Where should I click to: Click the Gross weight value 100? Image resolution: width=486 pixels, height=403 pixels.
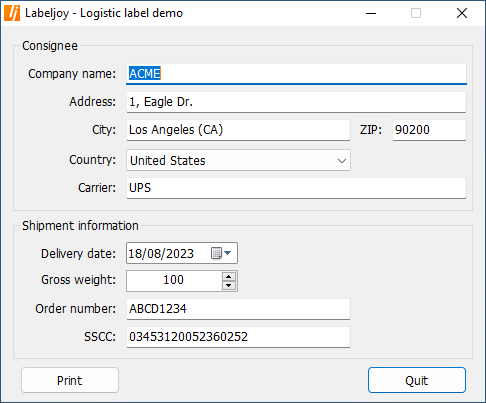click(174, 280)
